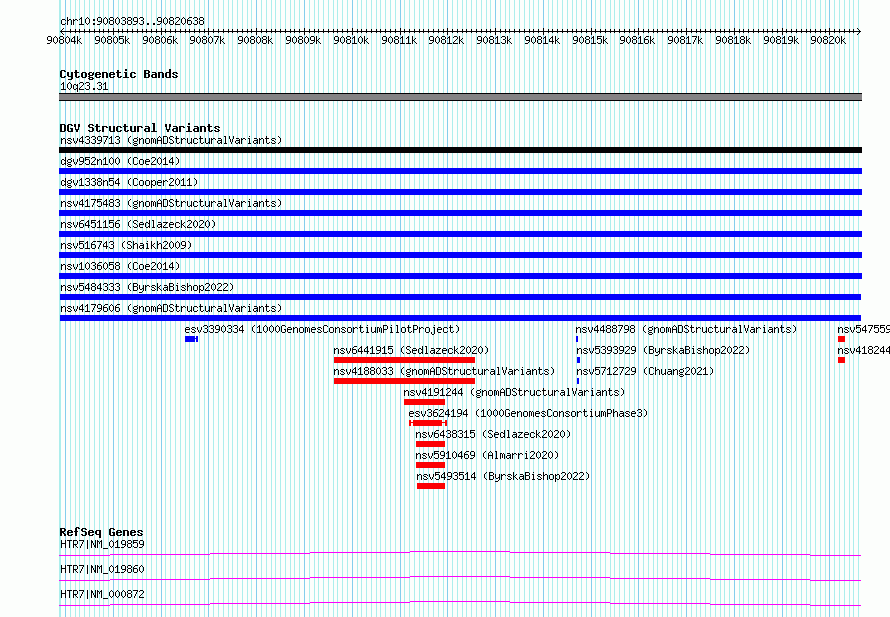The image size is (890, 617).
Task: Open variant dgv952n100 (Coe2014) label
Action: click(120, 161)
